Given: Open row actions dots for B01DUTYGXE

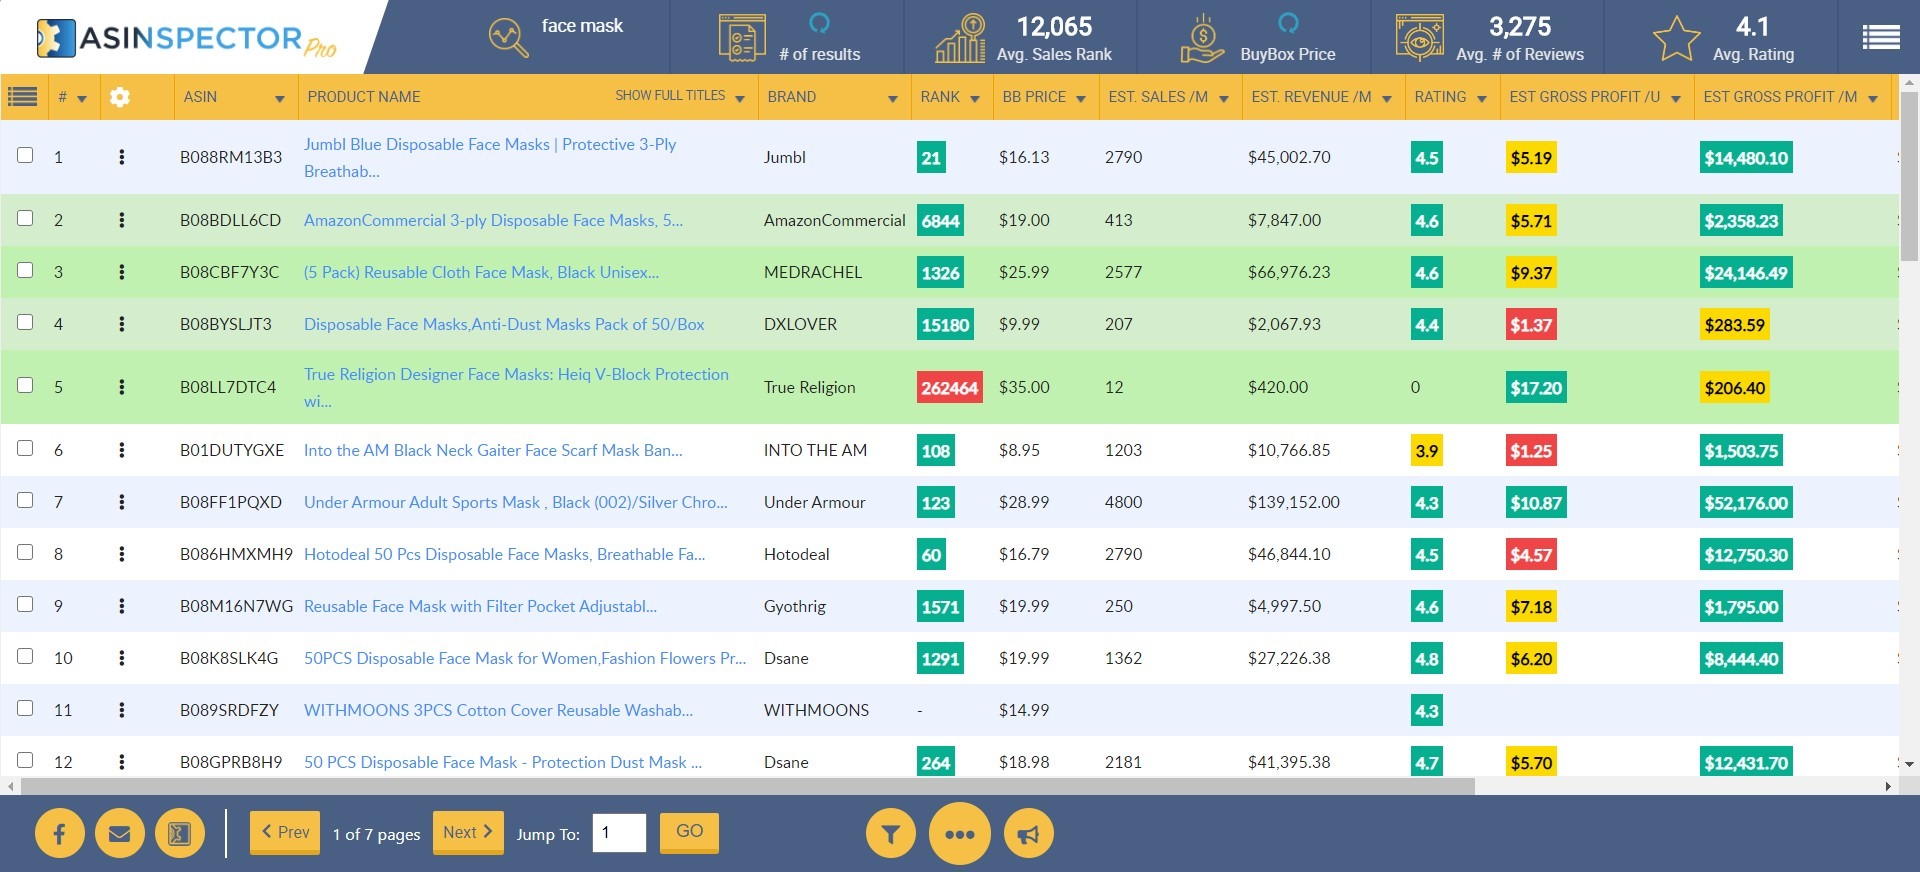Looking at the screenshot, I should coord(122,450).
